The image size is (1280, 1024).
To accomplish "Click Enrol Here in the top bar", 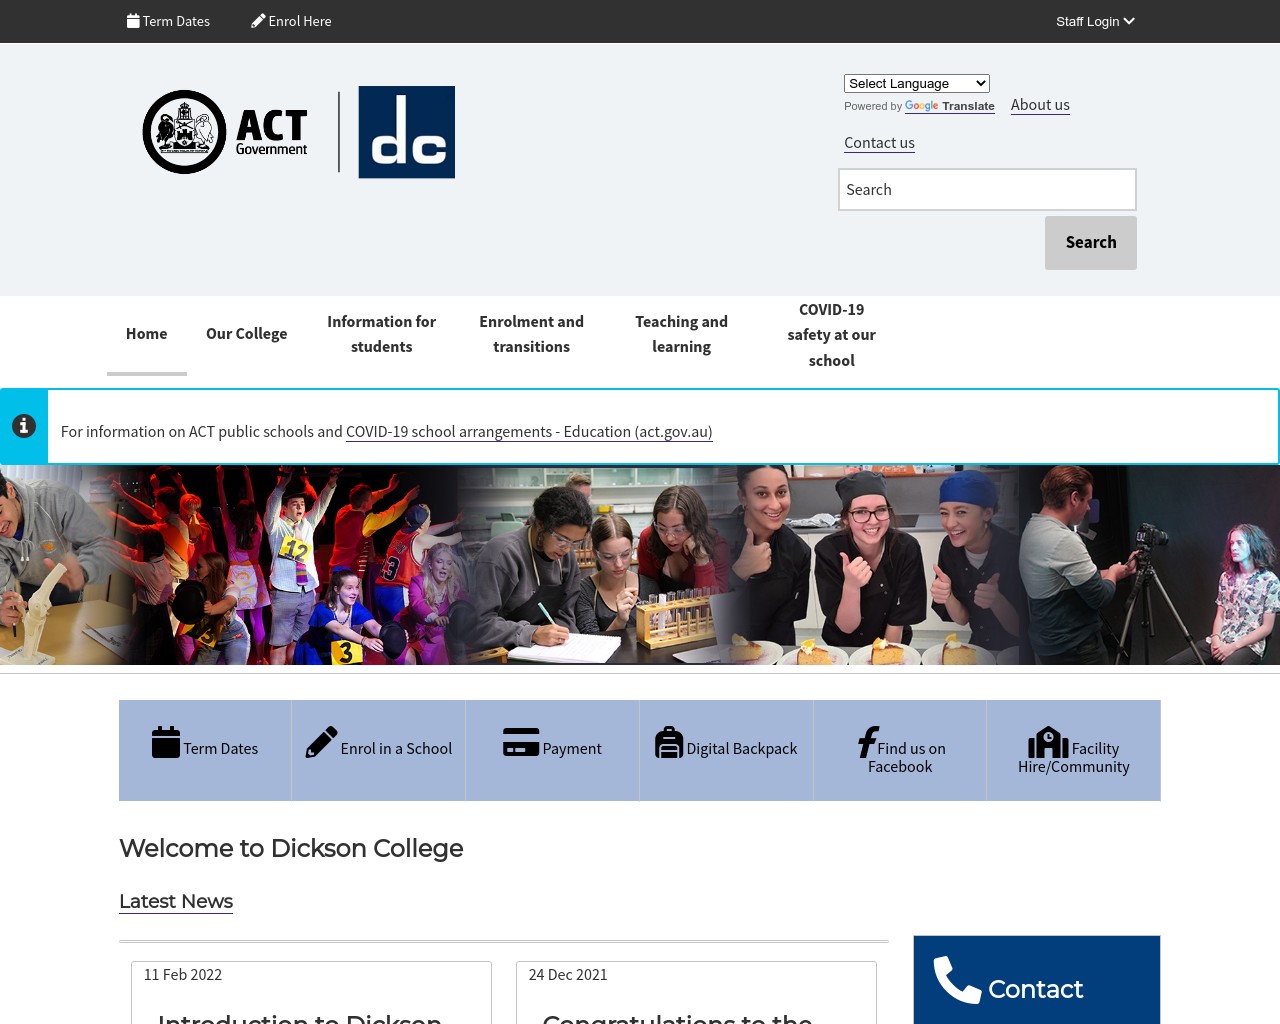I will (291, 21).
